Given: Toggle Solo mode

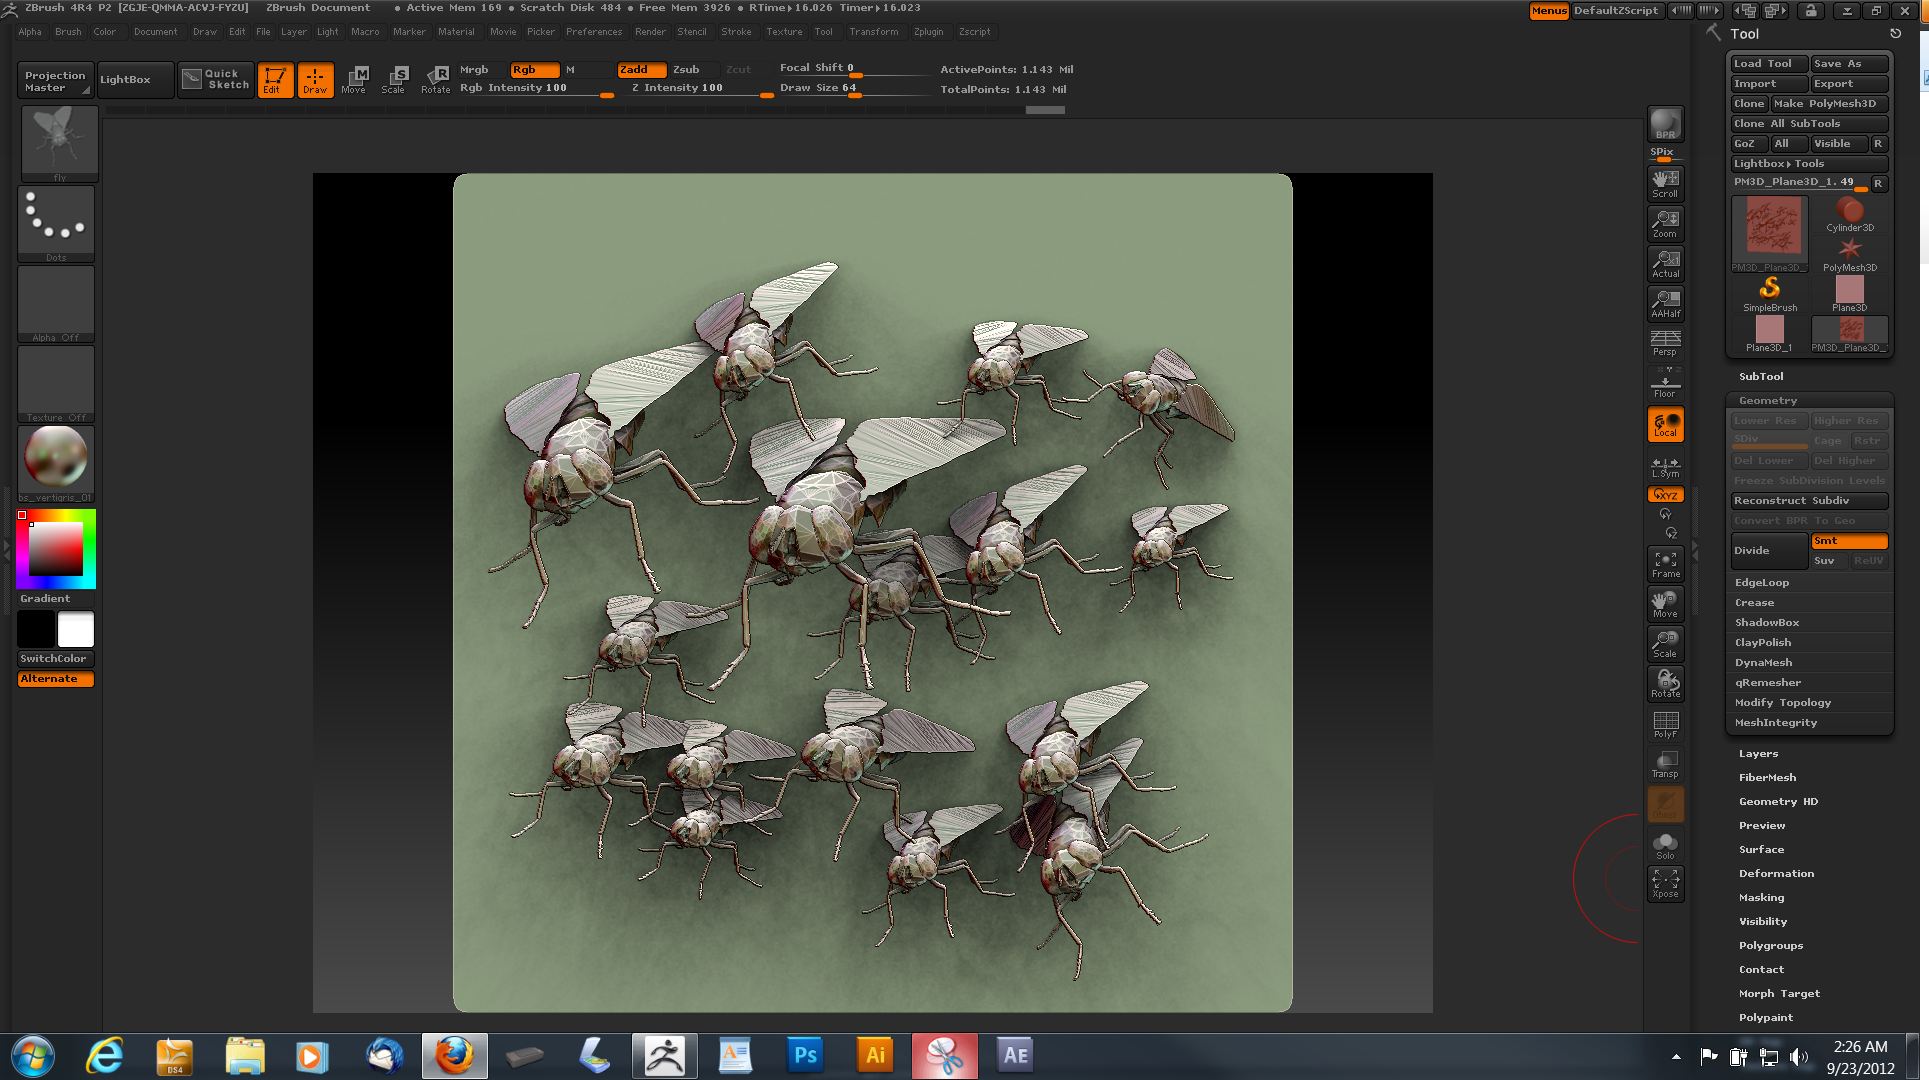Looking at the screenshot, I should [x=1665, y=845].
